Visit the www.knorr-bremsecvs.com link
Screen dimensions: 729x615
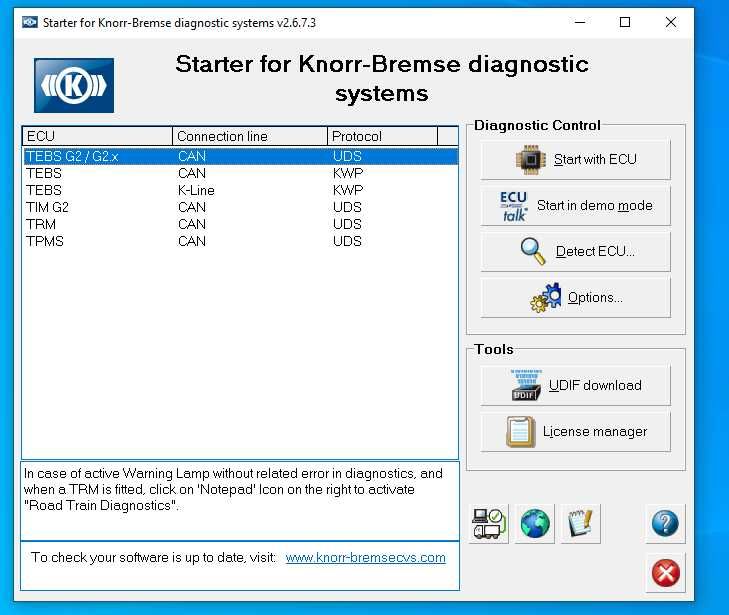tap(365, 557)
